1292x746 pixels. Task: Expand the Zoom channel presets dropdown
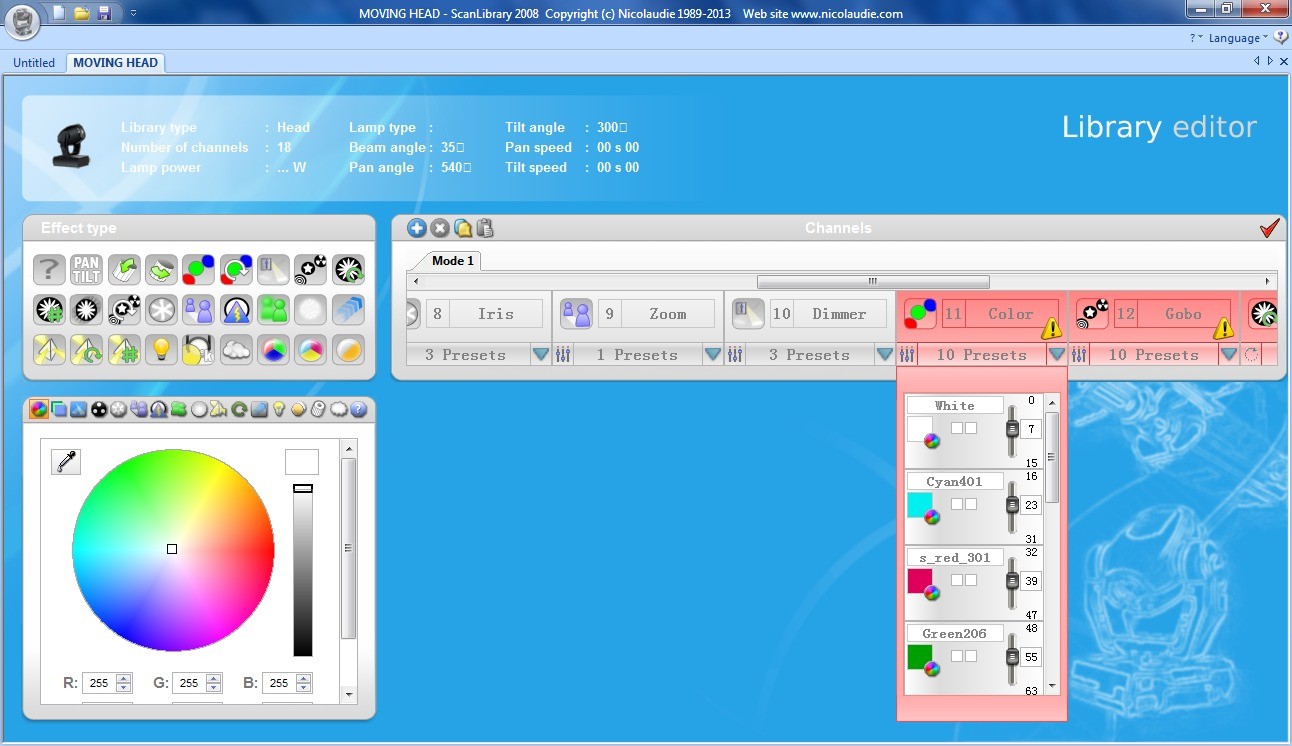coord(712,355)
